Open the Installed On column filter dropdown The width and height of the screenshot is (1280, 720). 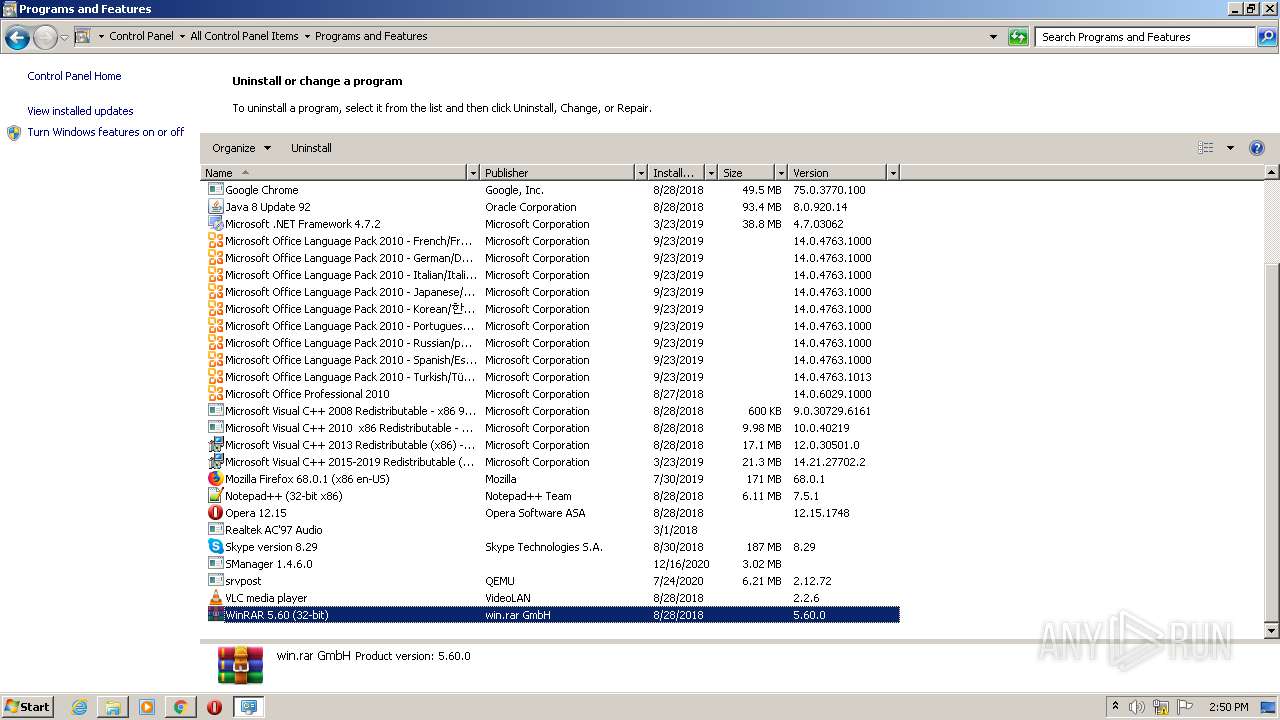(711, 173)
